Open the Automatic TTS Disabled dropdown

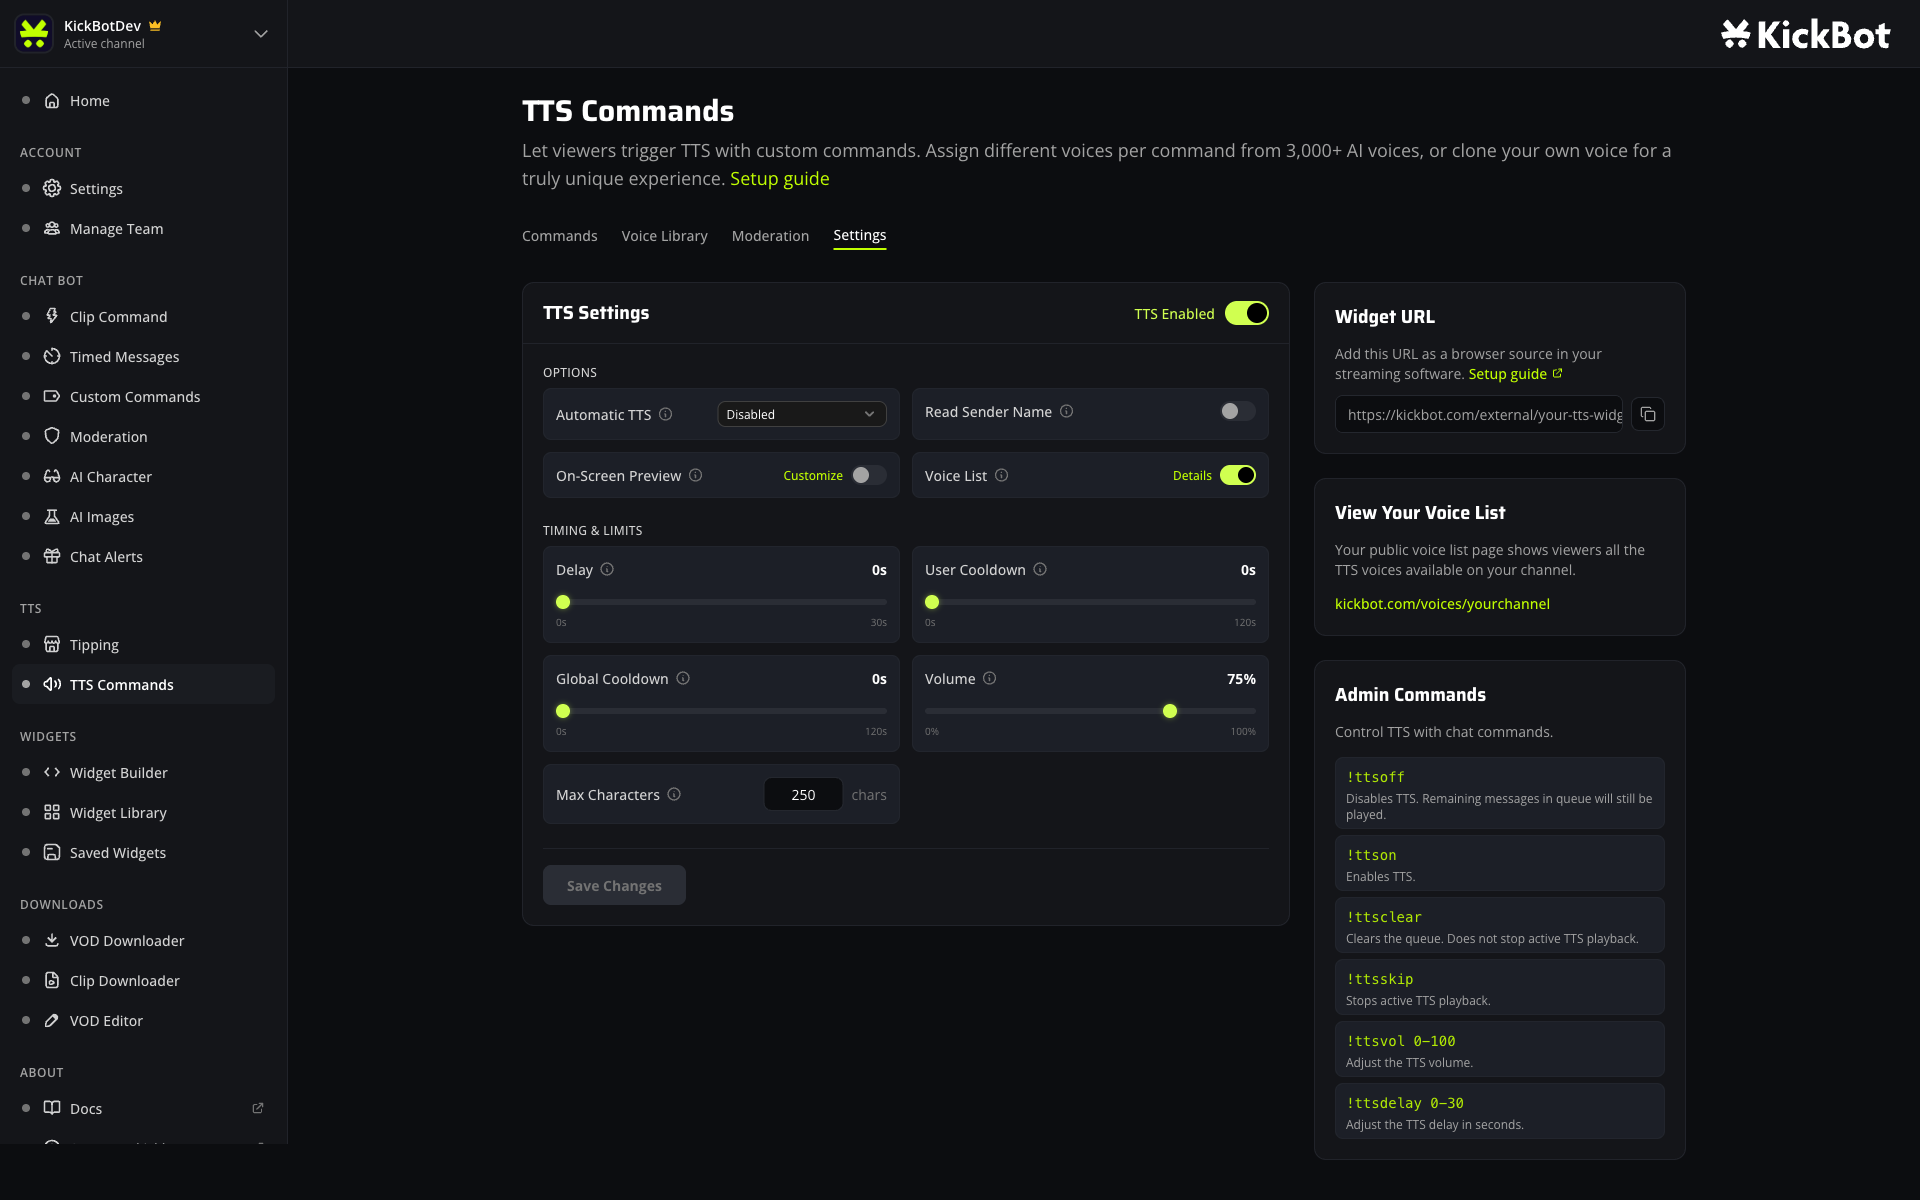coord(802,414)
